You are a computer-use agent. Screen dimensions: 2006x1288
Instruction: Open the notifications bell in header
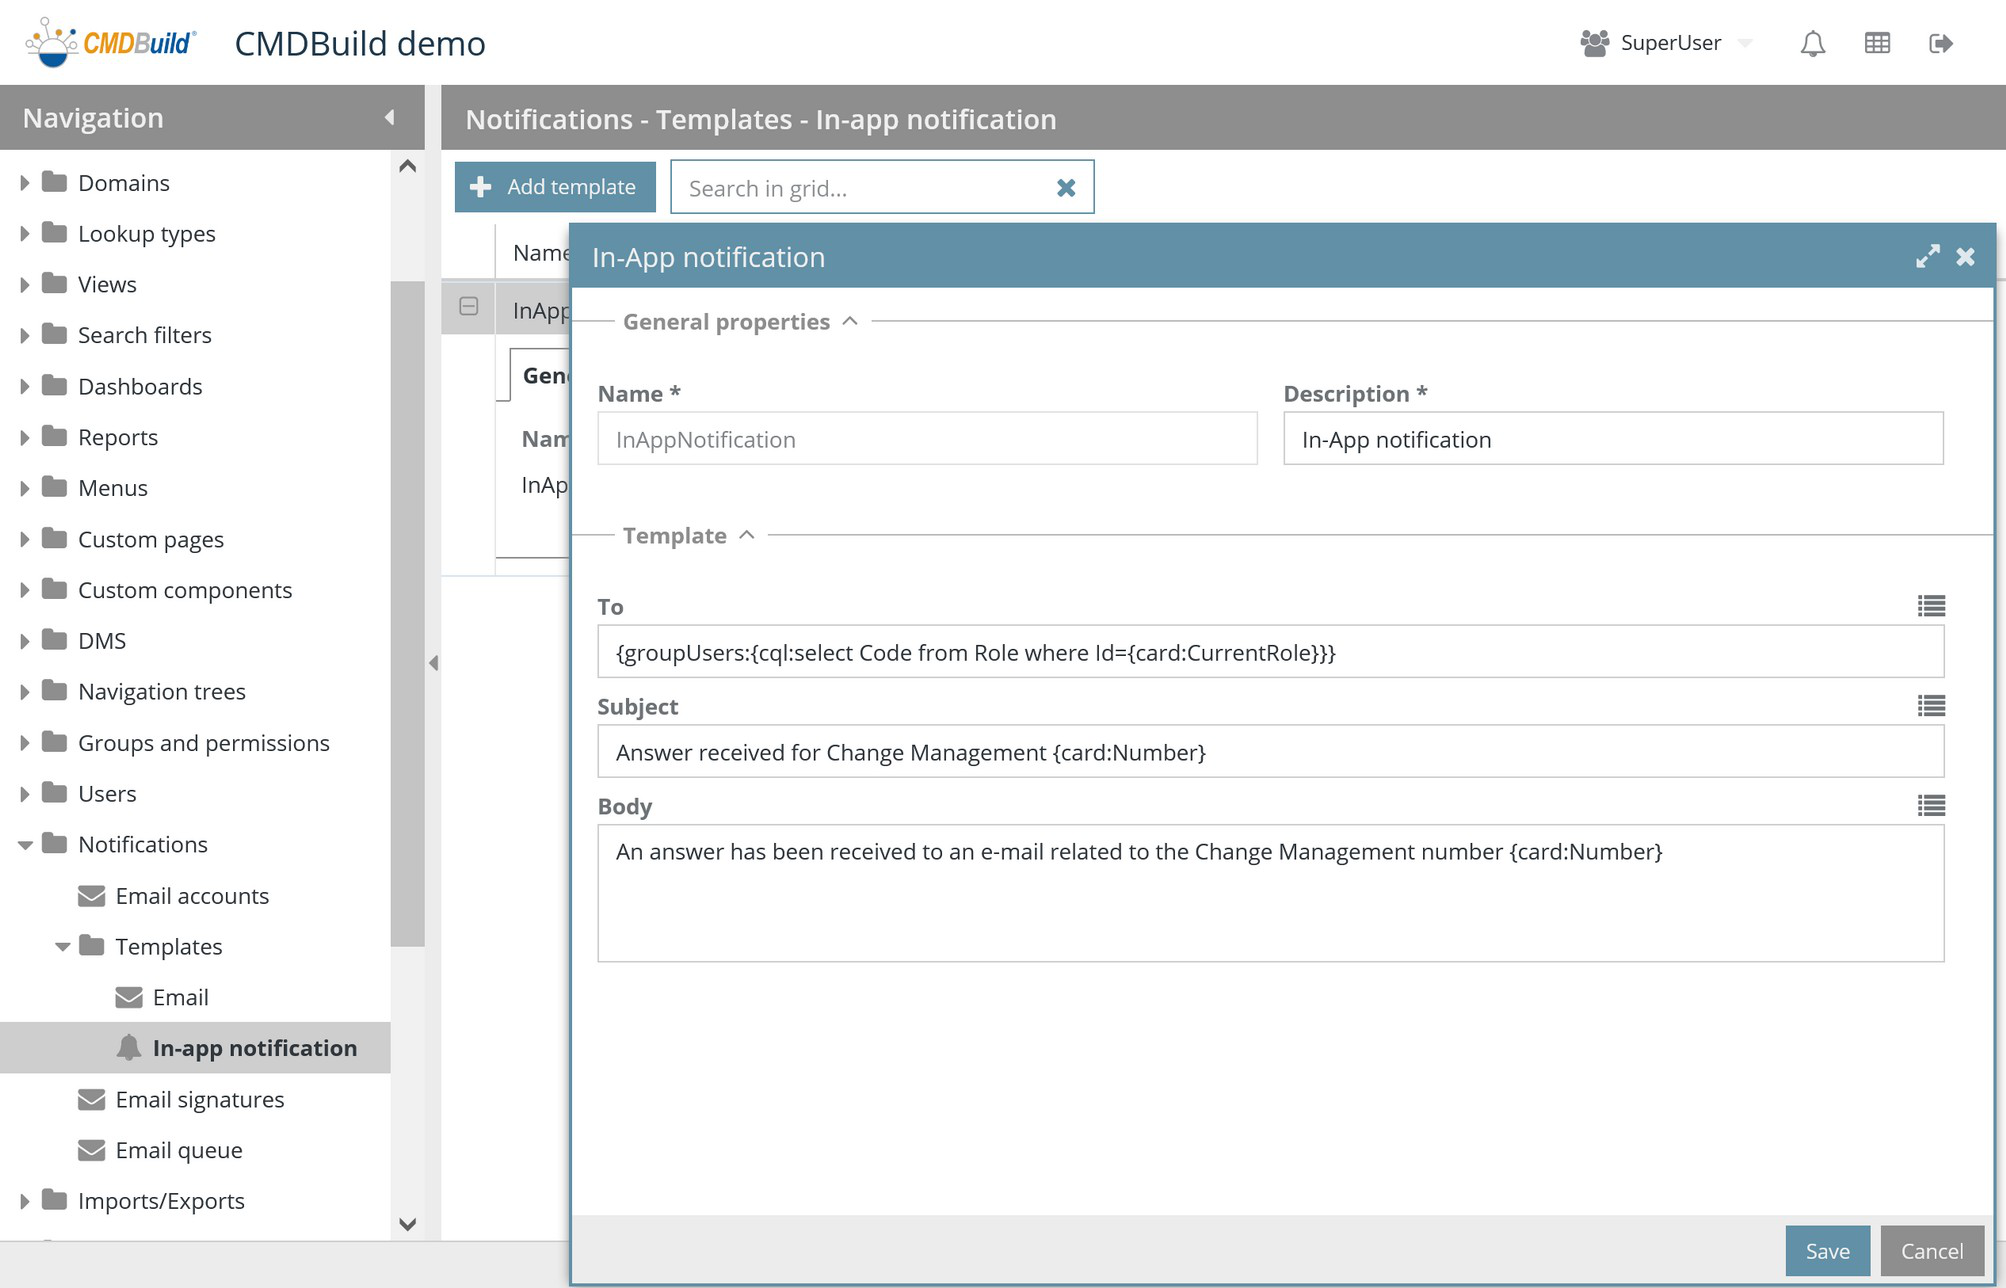1812,43
